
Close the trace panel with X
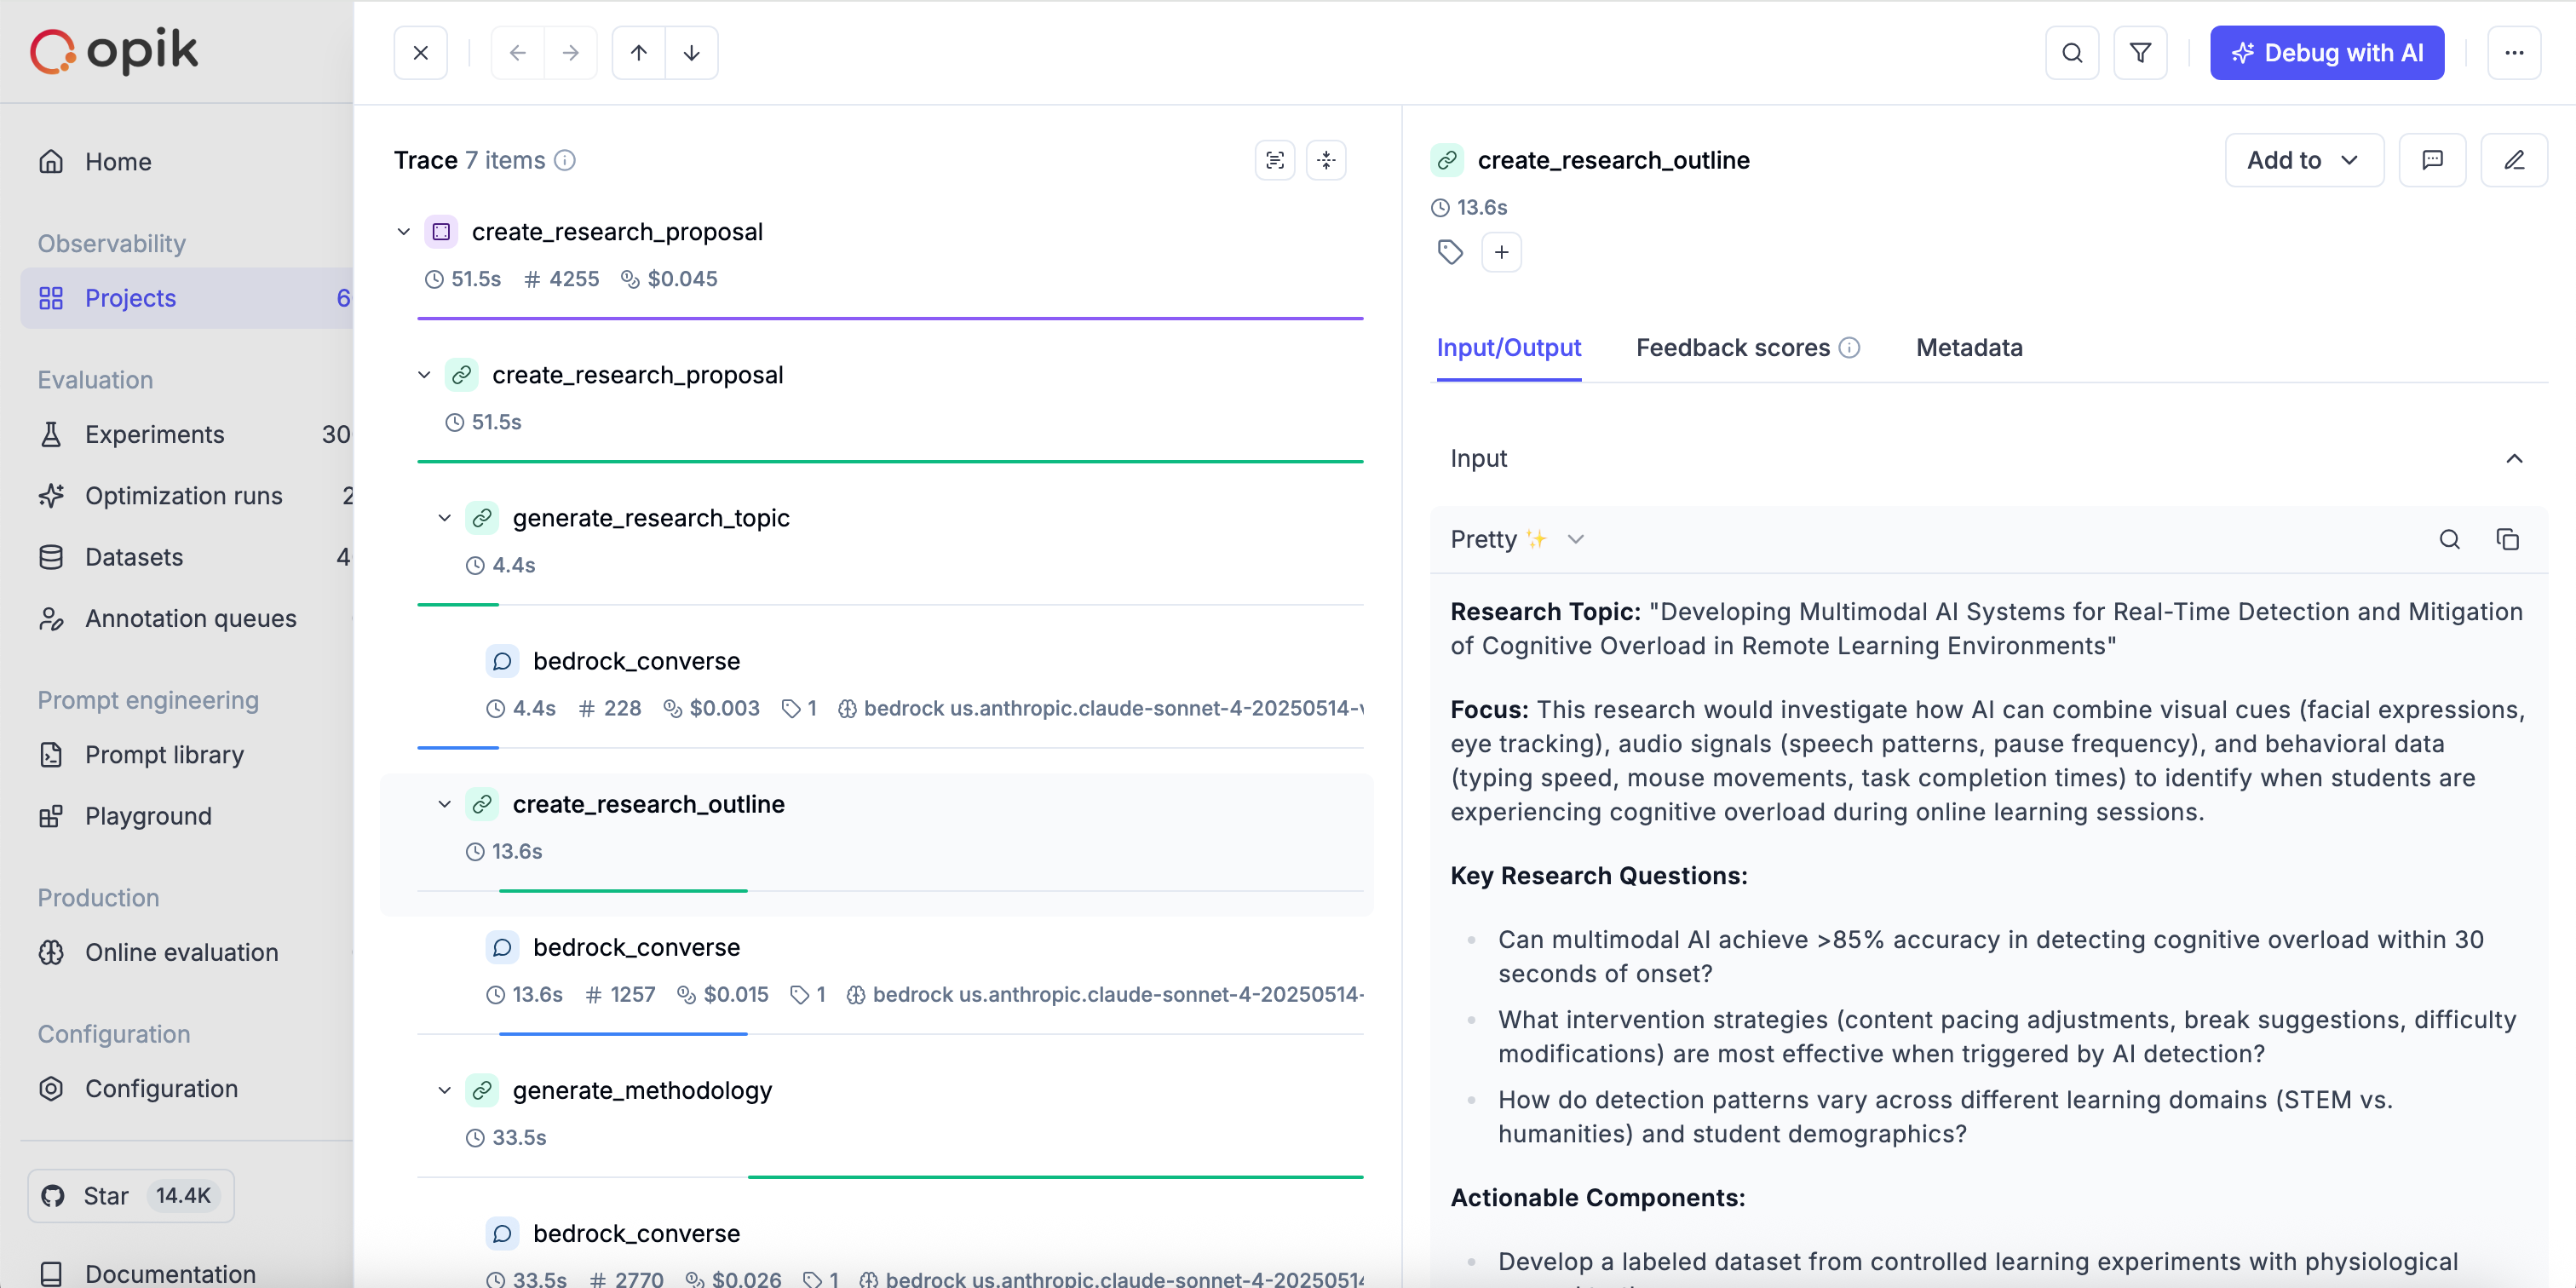(421, 53)
